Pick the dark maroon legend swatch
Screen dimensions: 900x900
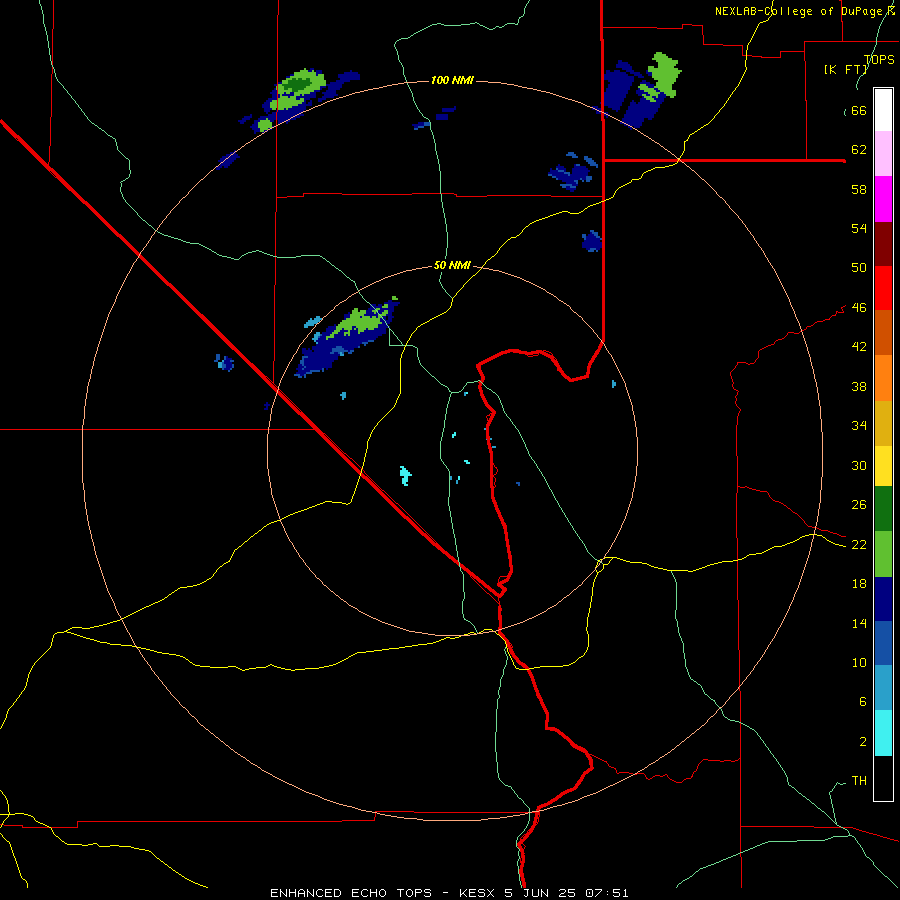tap(883, 243)
